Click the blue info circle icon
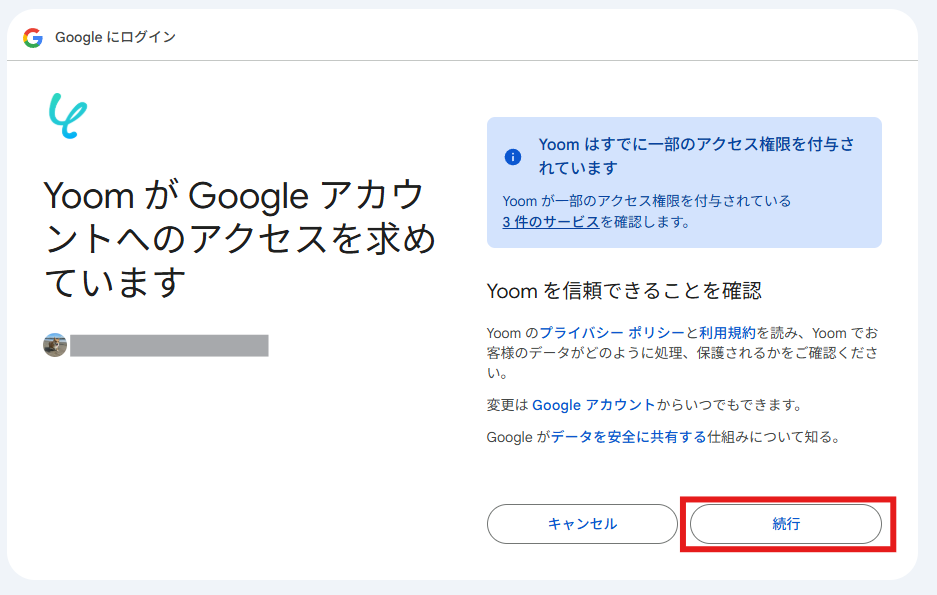Screen dimensions: 937x595 513,156
